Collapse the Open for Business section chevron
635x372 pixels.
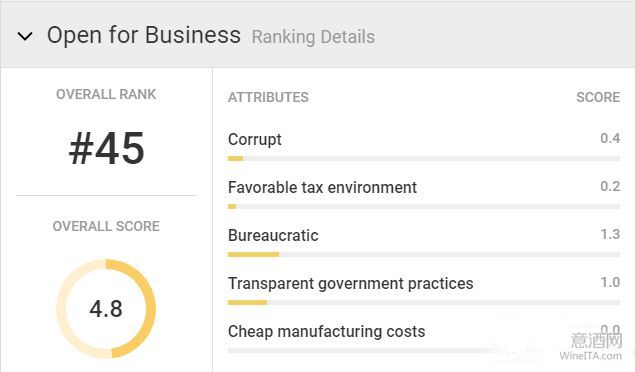pos(25,36)
